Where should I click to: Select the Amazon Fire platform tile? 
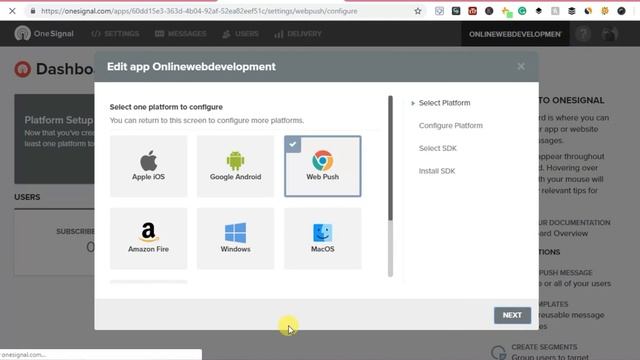149,238
